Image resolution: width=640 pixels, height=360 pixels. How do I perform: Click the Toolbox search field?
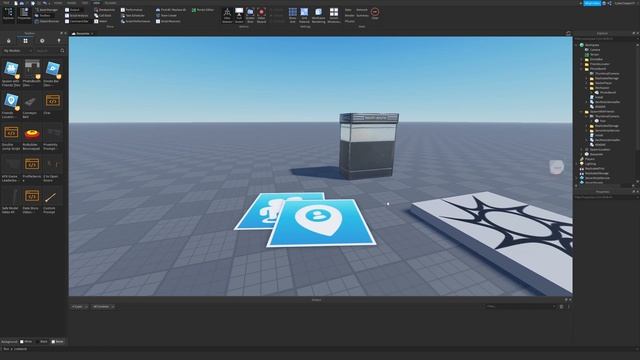click(46, 51)
